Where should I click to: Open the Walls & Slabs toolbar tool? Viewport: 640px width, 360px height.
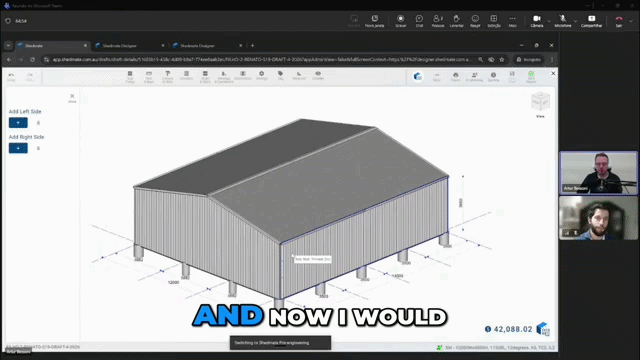205,77
